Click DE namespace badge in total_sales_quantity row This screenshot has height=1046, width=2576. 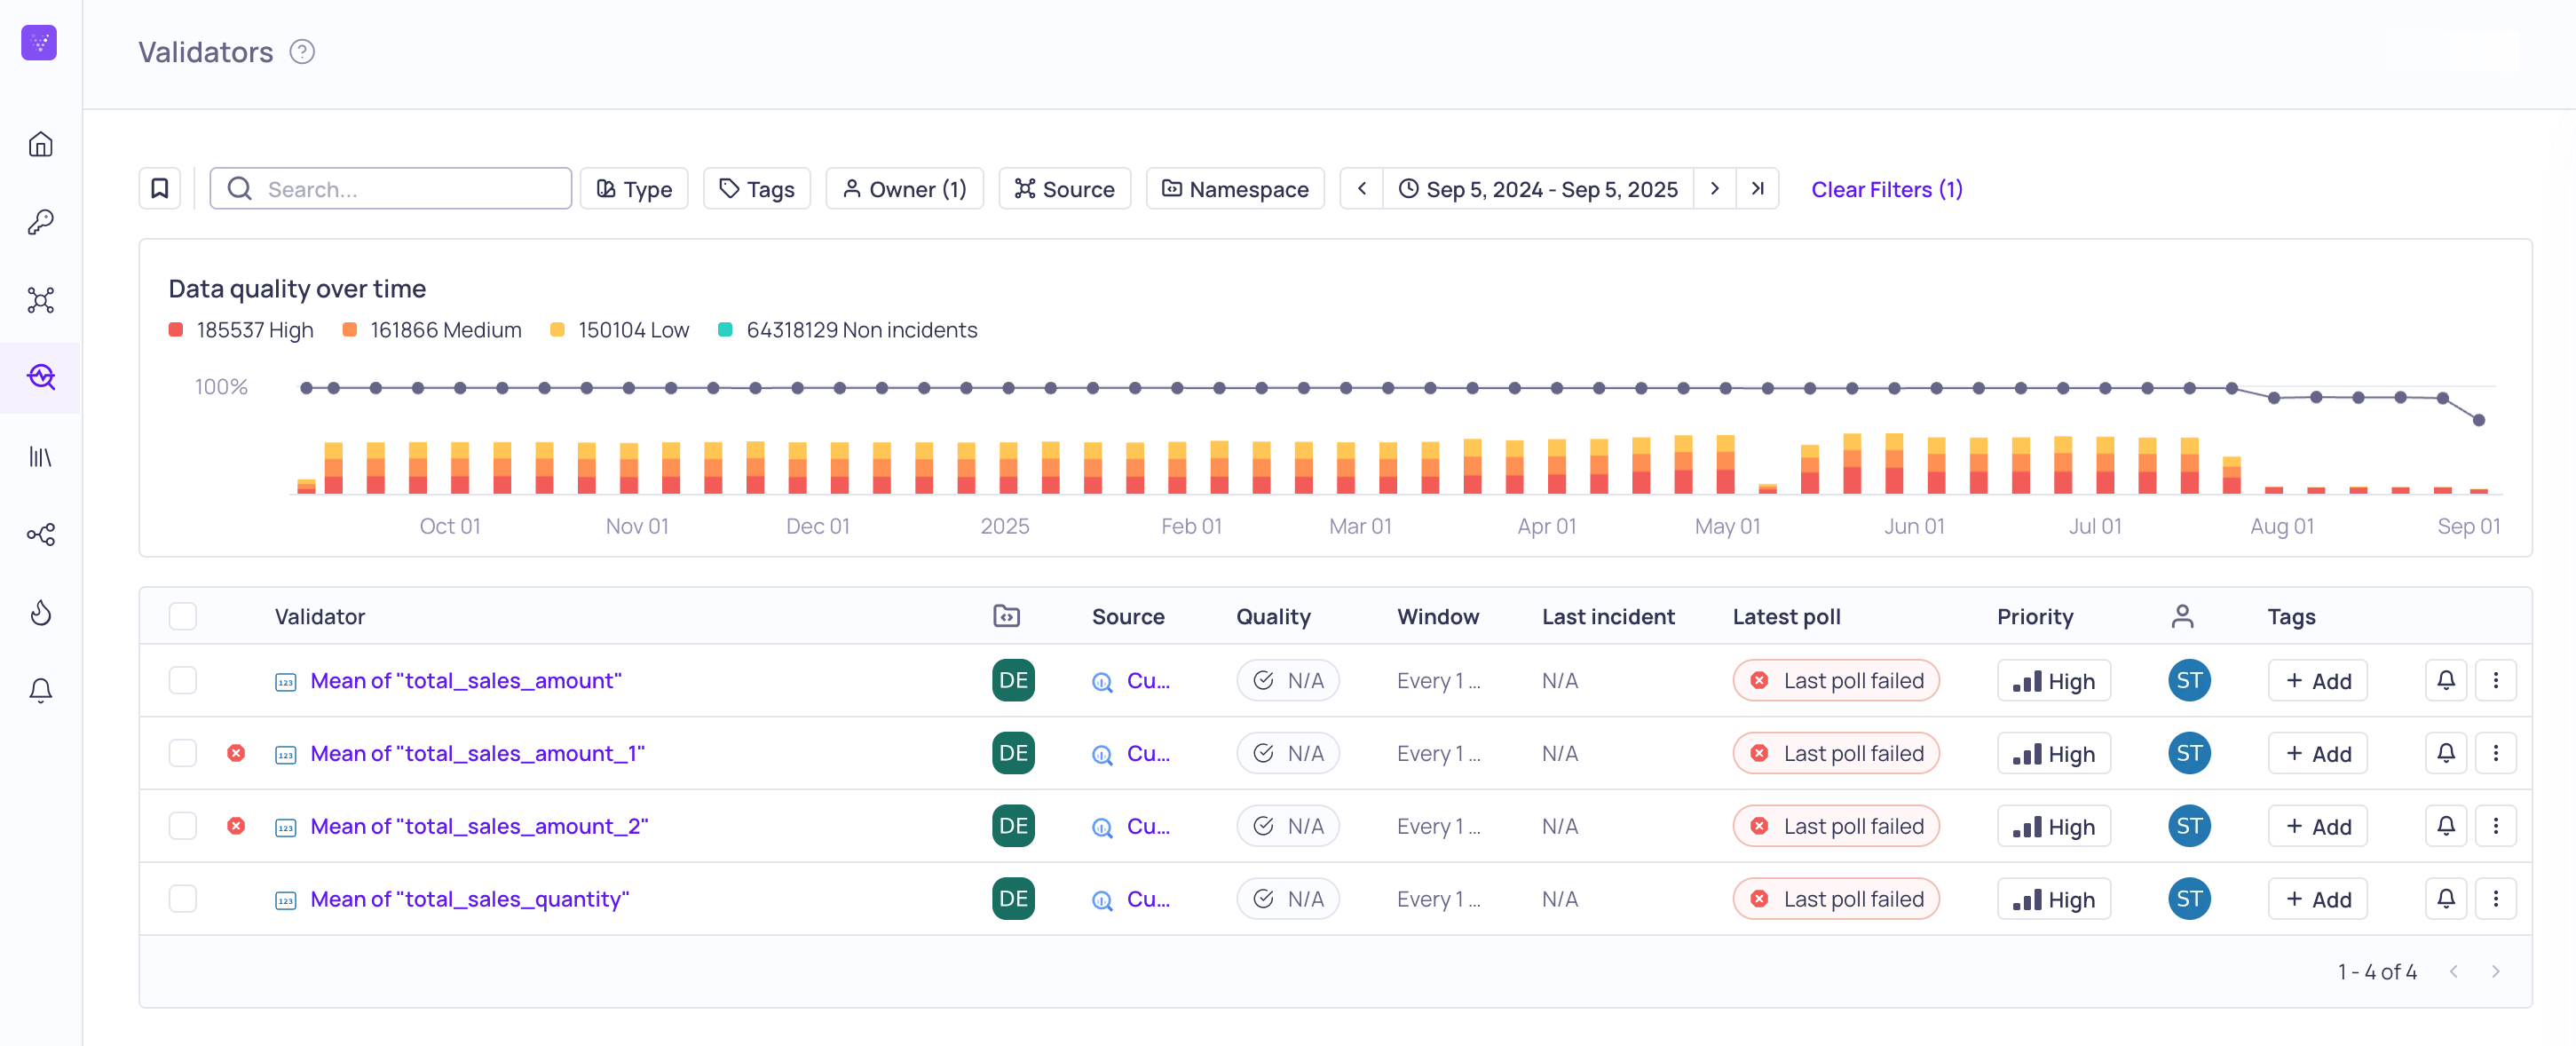[x=1013, y=899]
